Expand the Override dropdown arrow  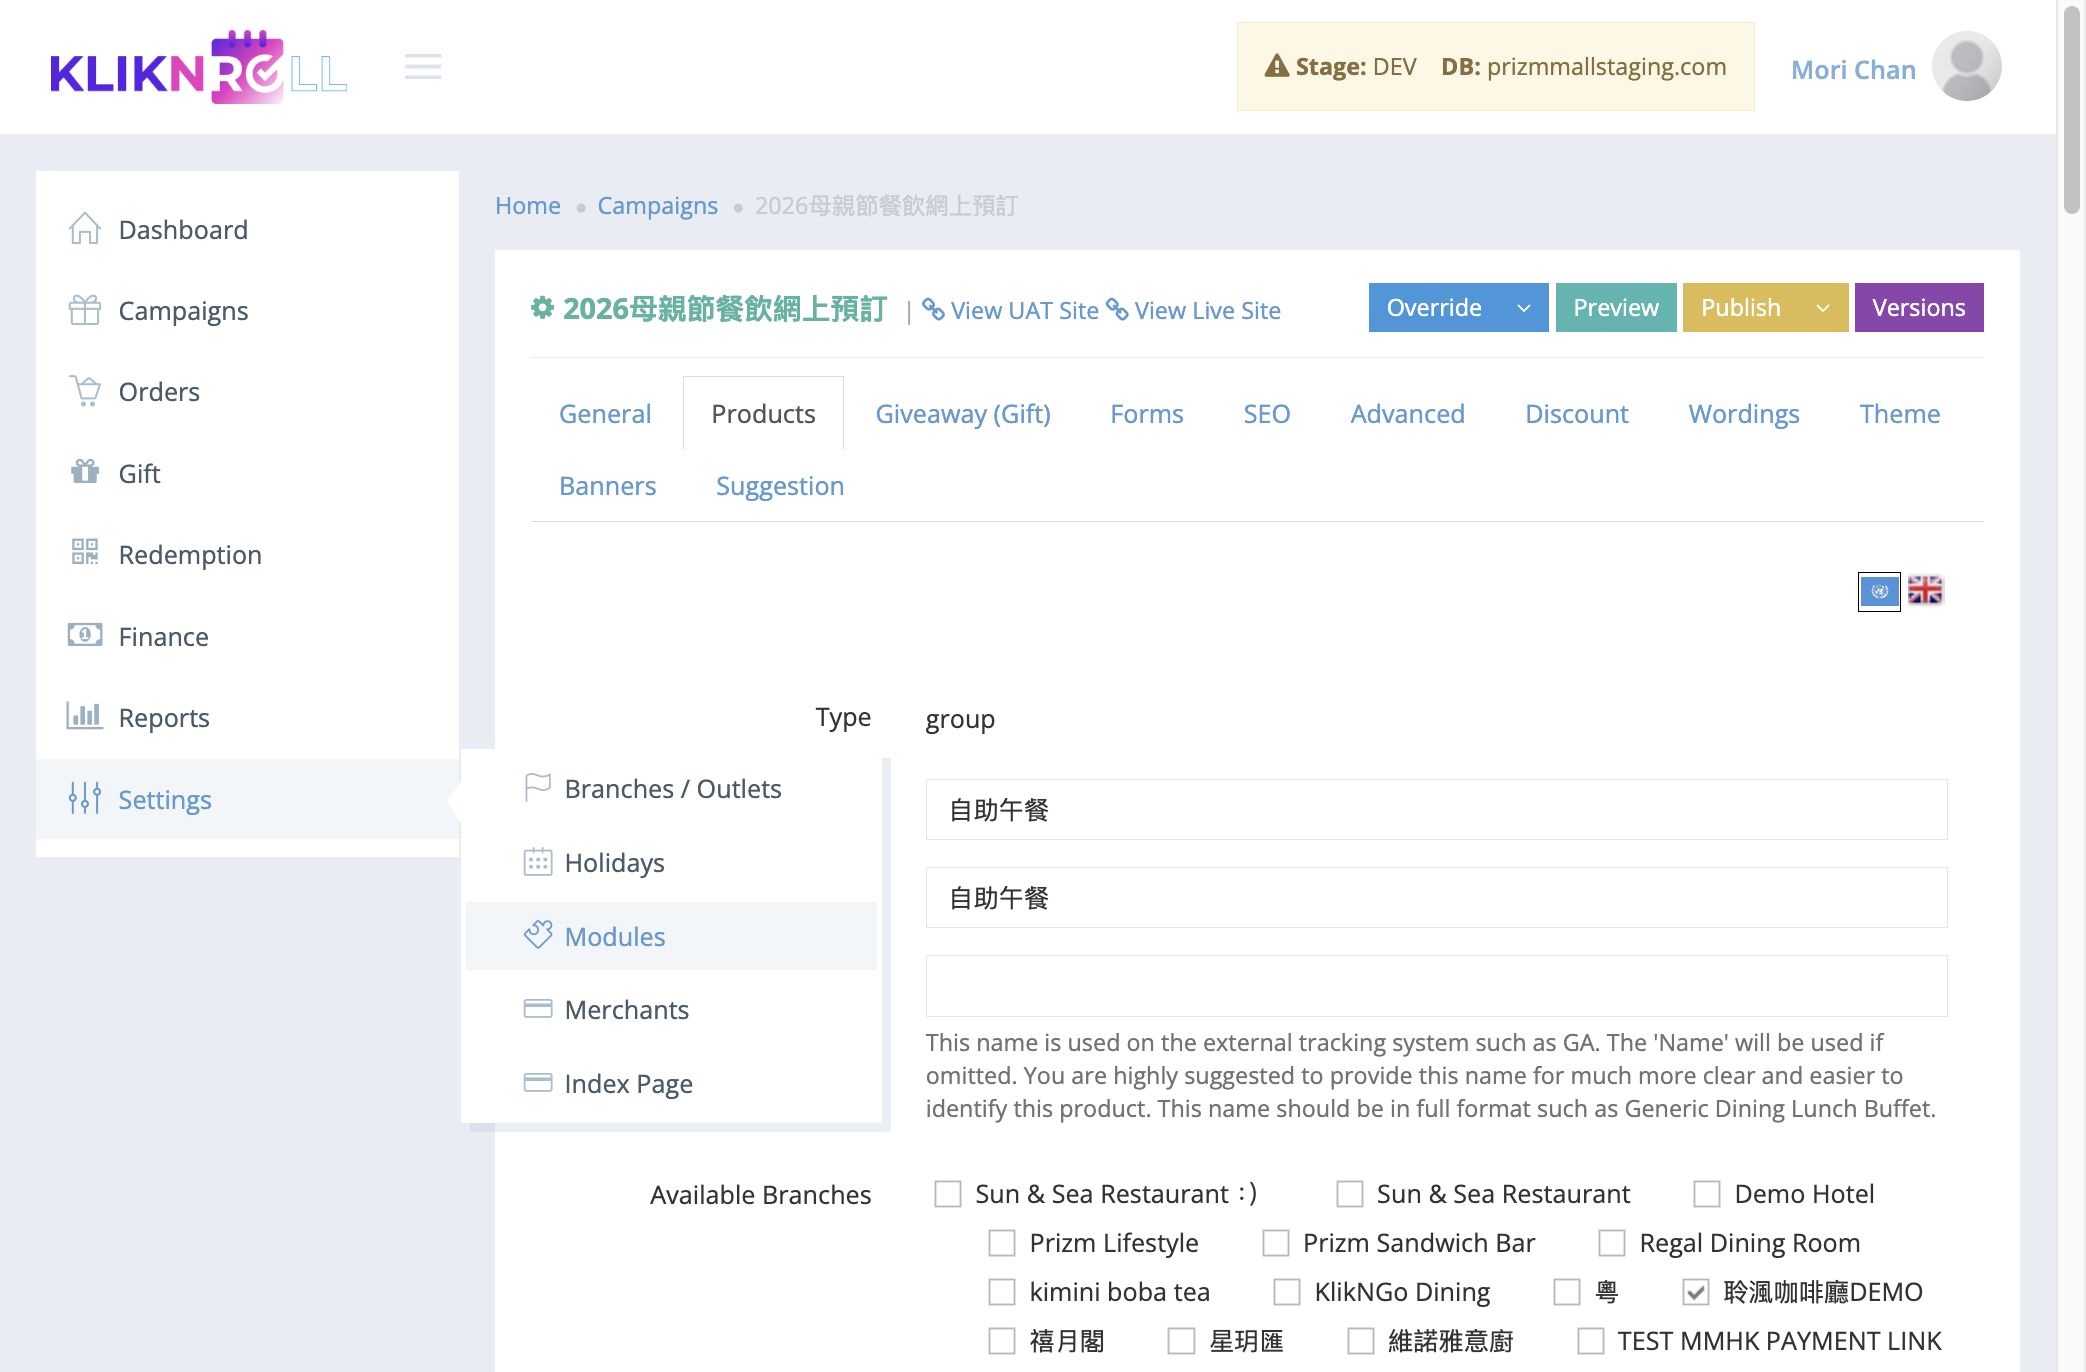[x=1524, y=307]
